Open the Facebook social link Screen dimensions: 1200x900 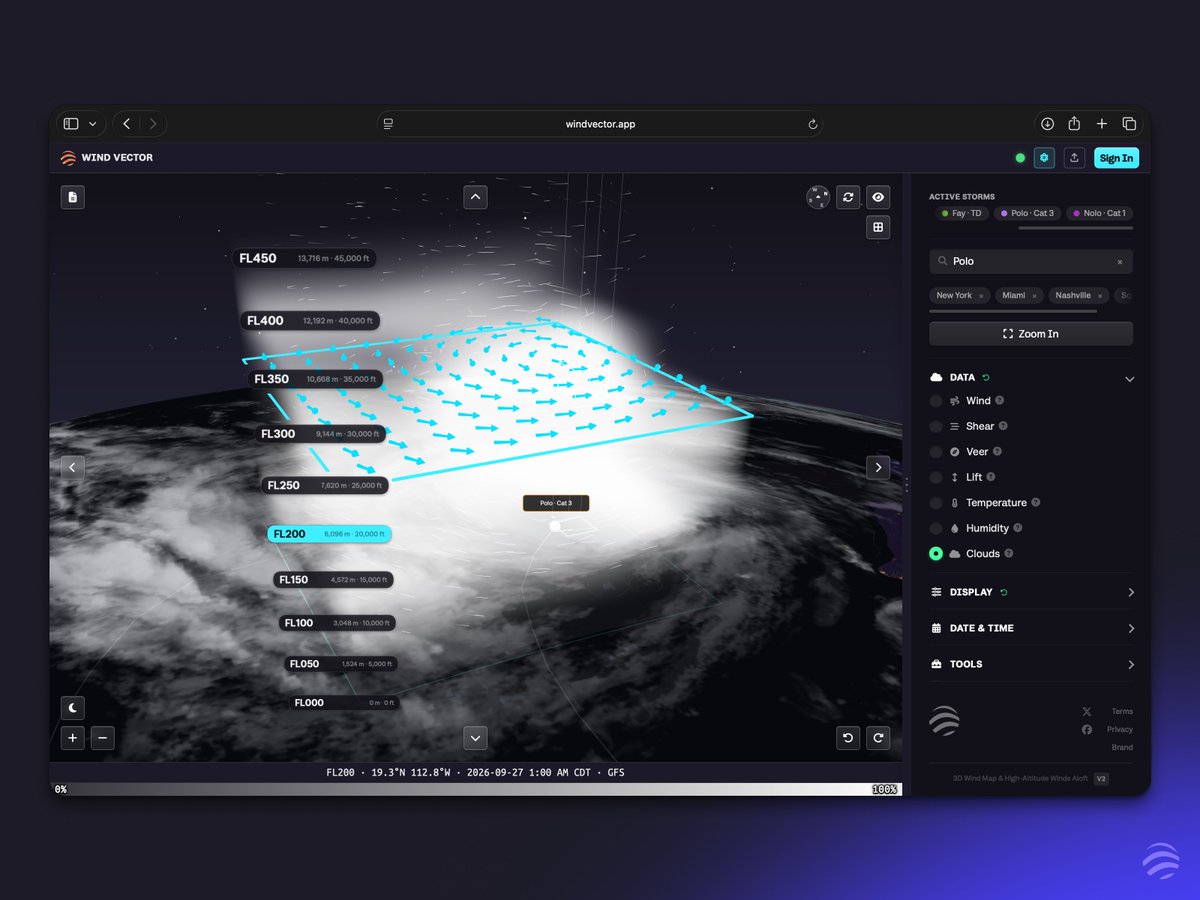coord(1087,730)
